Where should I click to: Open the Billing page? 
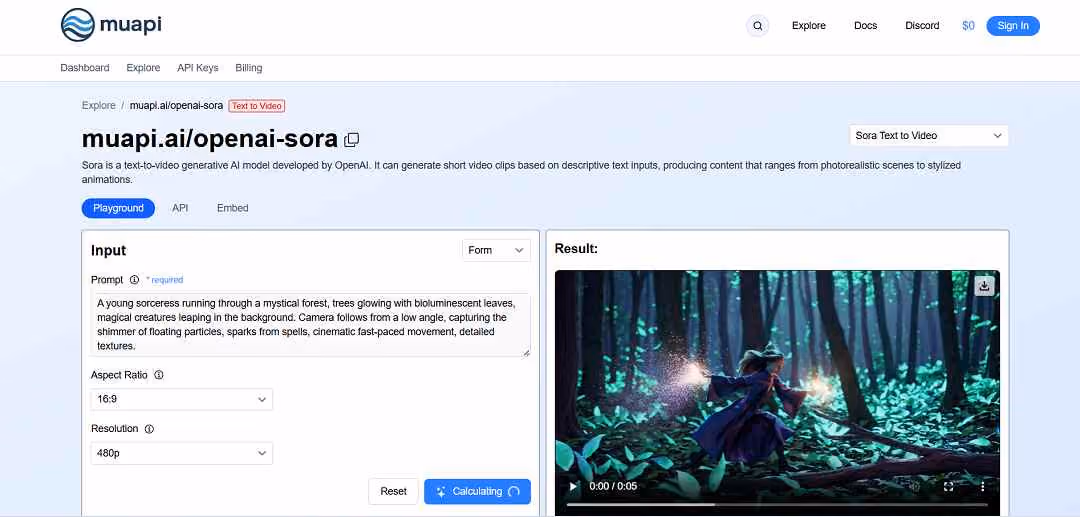[249, 67]
